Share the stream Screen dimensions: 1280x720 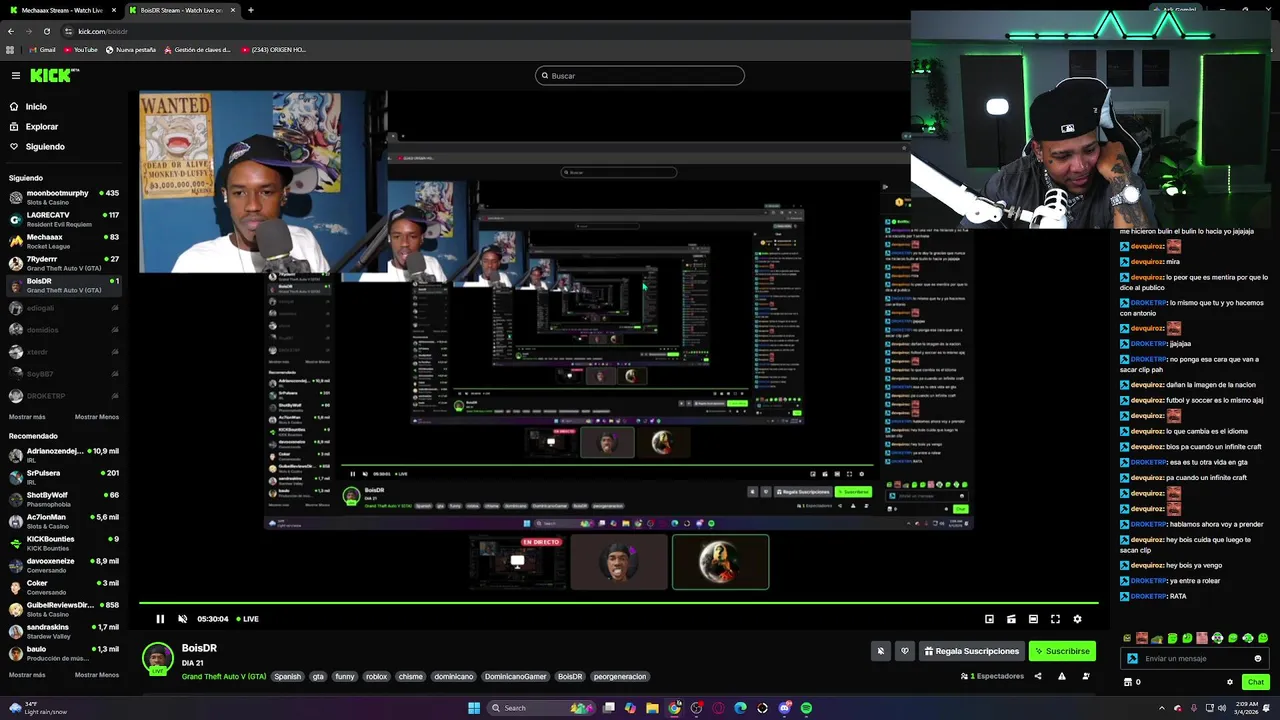coord(1037,676)
